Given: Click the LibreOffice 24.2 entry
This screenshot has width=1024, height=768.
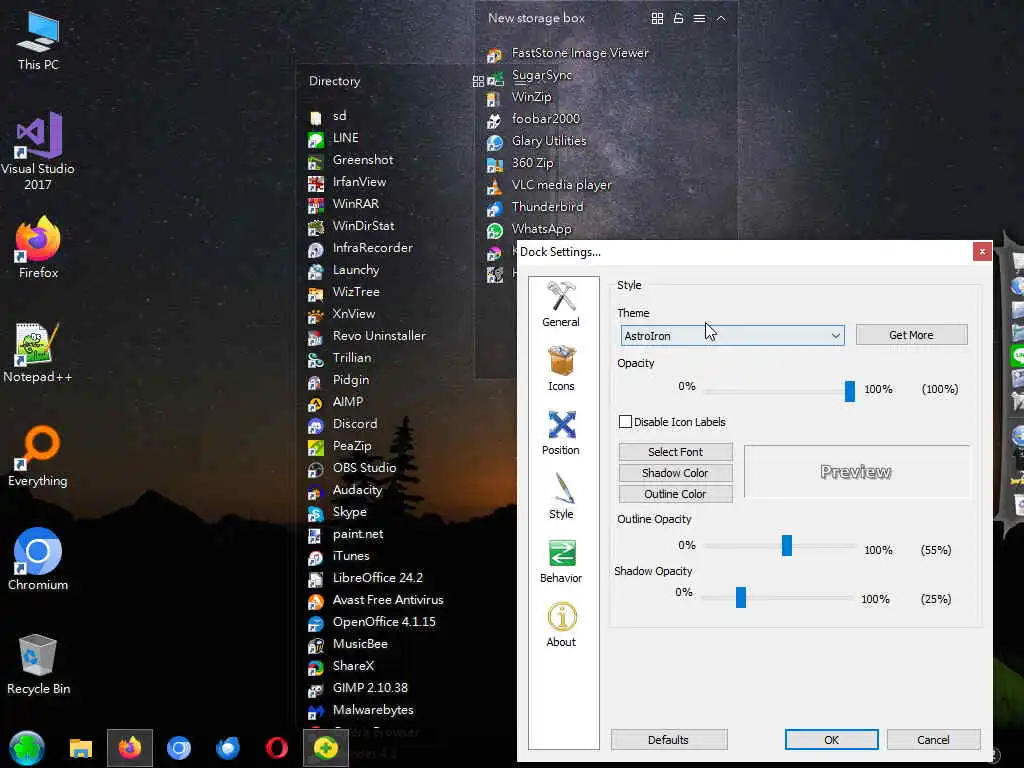Looking at the screenshot, I should [366, 578].
